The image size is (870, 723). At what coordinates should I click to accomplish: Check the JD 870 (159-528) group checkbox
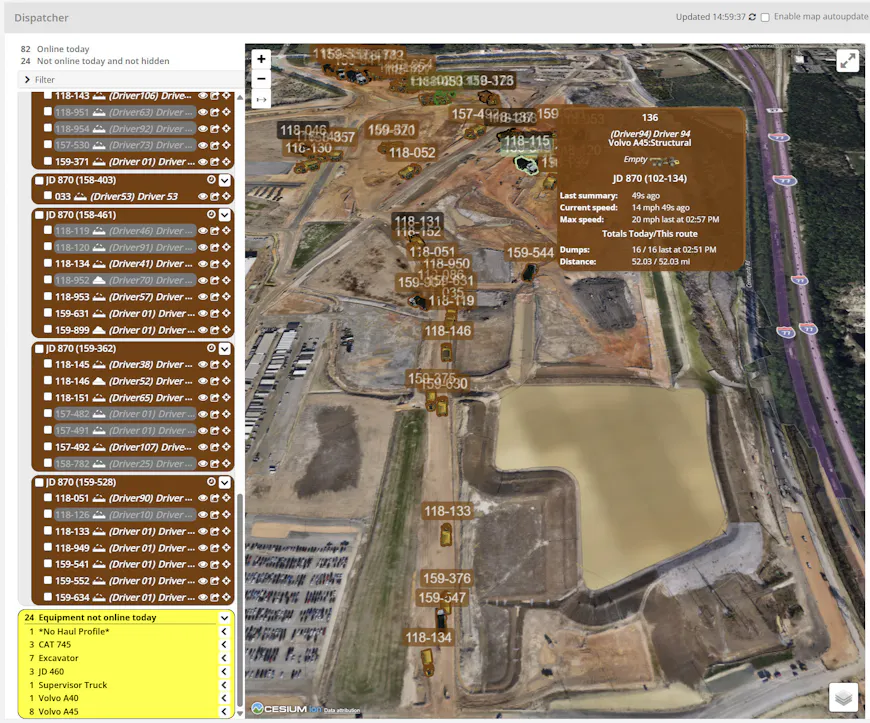click(x=39, y=482)
